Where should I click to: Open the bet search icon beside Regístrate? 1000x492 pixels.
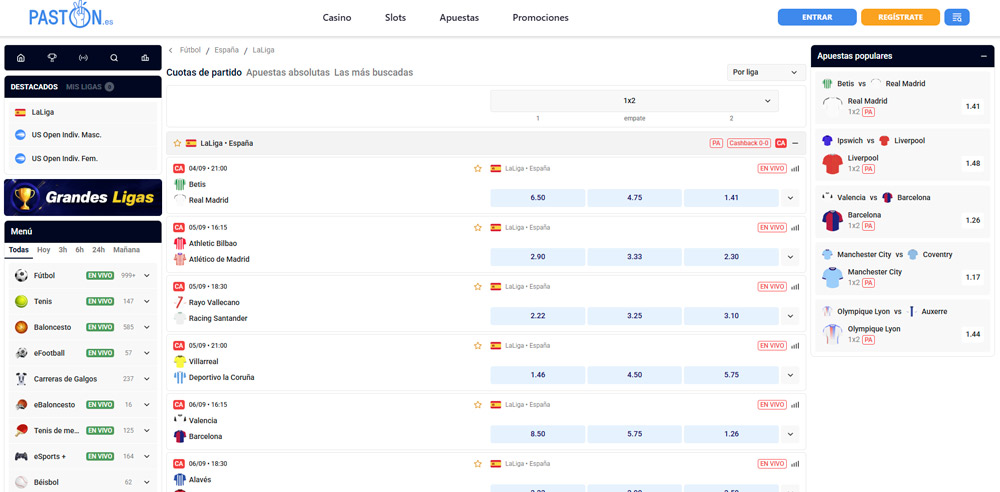(957, 17)
